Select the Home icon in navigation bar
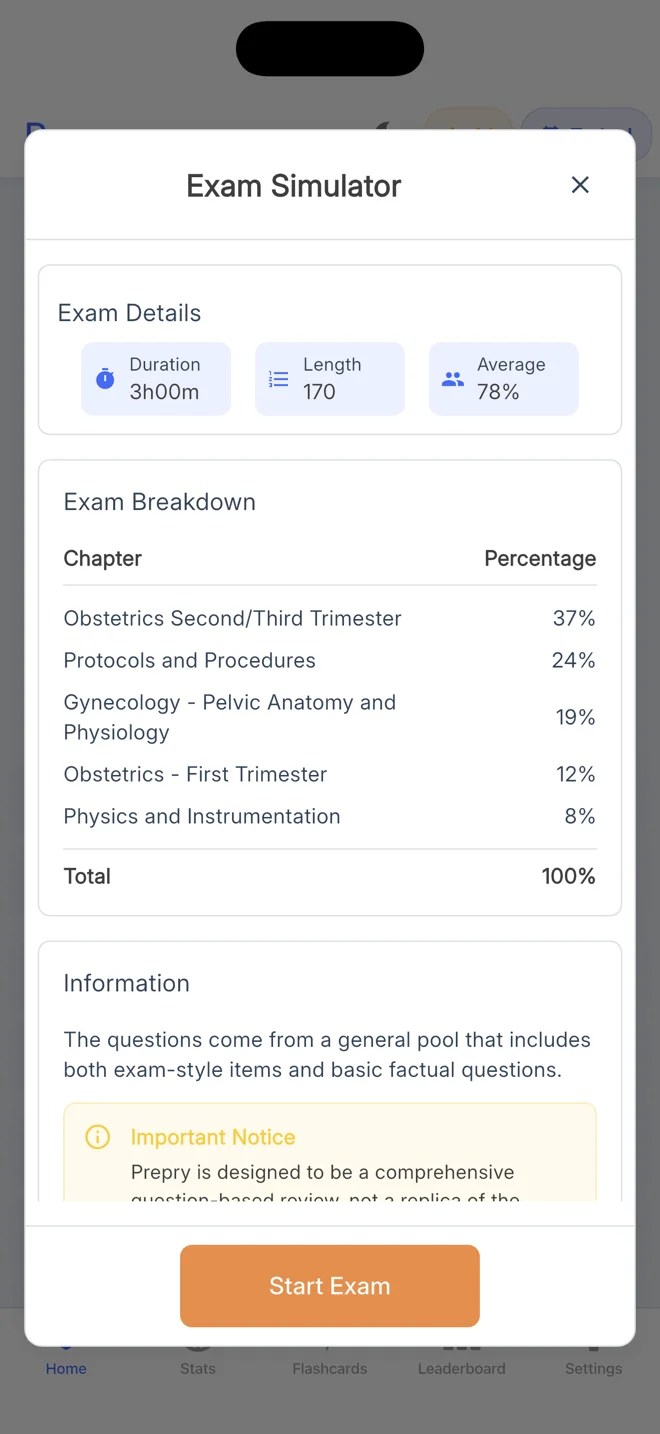The width and height of the screenshot is (660, 1434). (x=65, y=1360)
